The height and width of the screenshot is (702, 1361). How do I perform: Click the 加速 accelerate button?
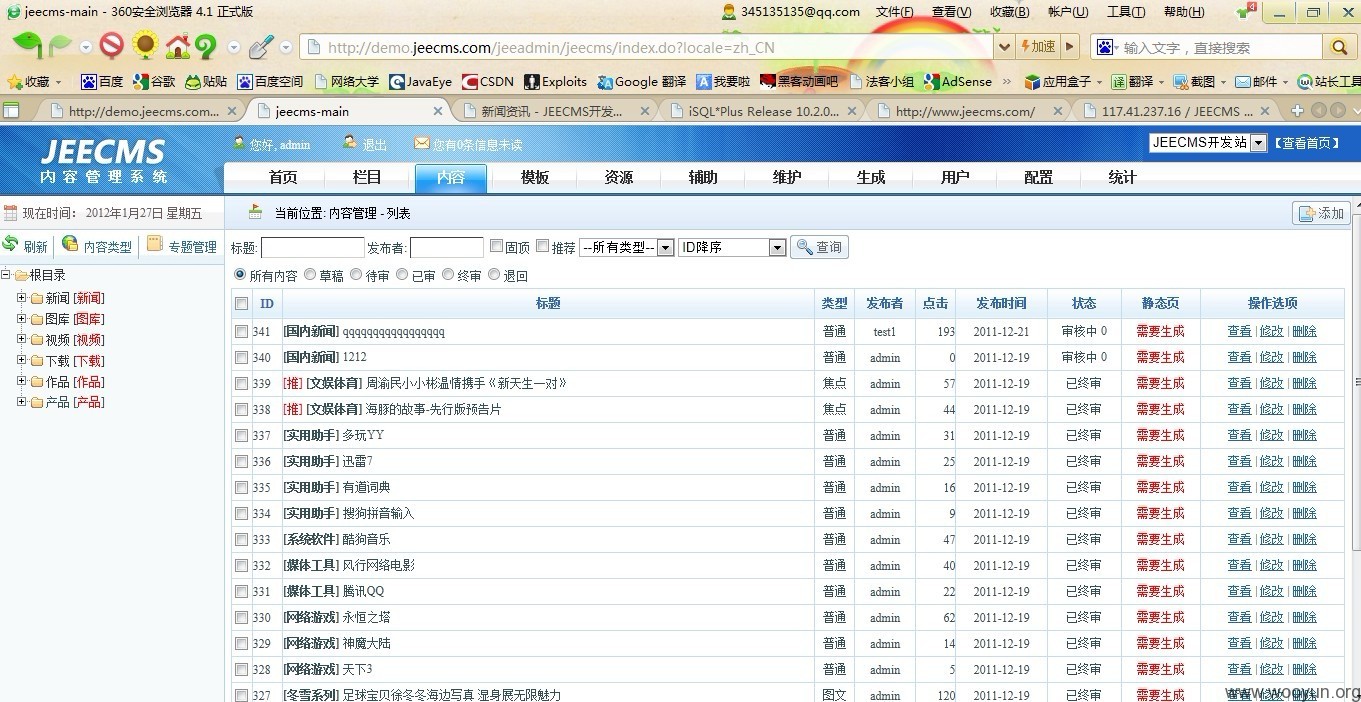1038,47
